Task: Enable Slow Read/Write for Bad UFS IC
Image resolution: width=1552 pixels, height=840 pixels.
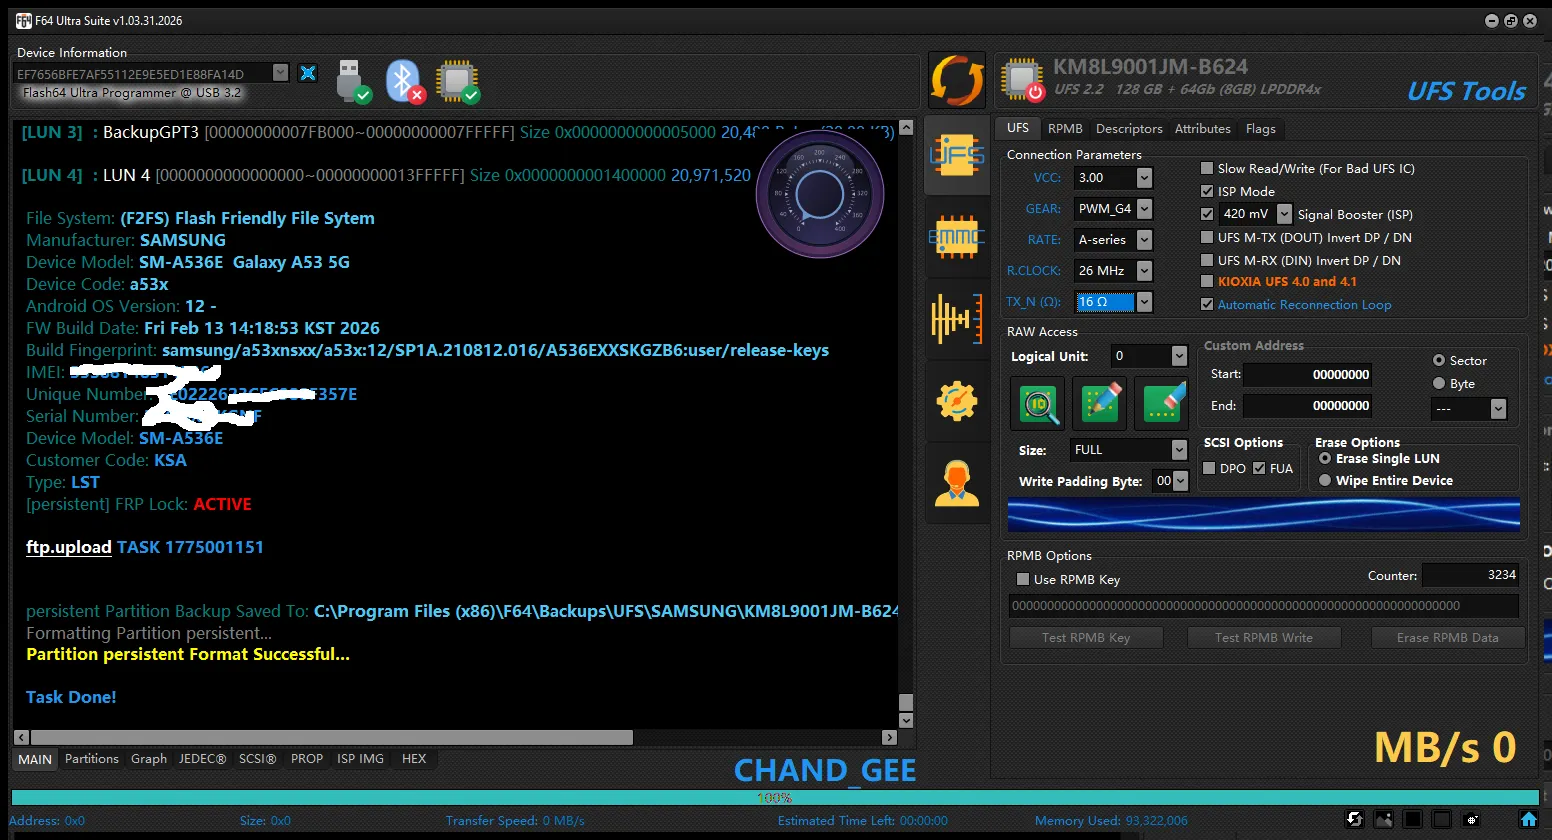Action: coord(1207,169)
